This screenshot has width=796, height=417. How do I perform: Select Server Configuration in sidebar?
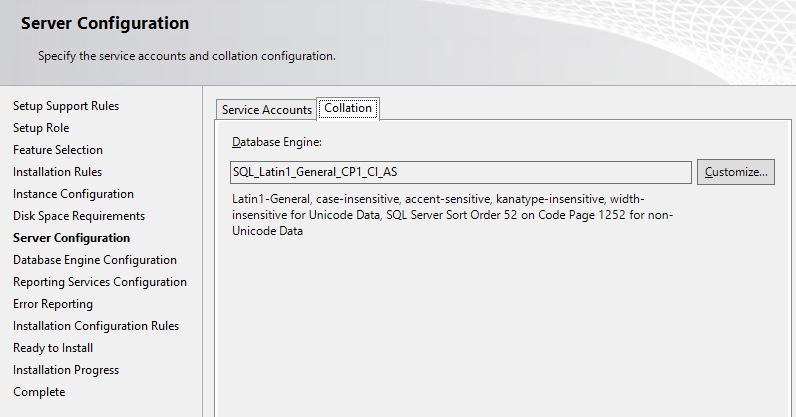[72, 238]
